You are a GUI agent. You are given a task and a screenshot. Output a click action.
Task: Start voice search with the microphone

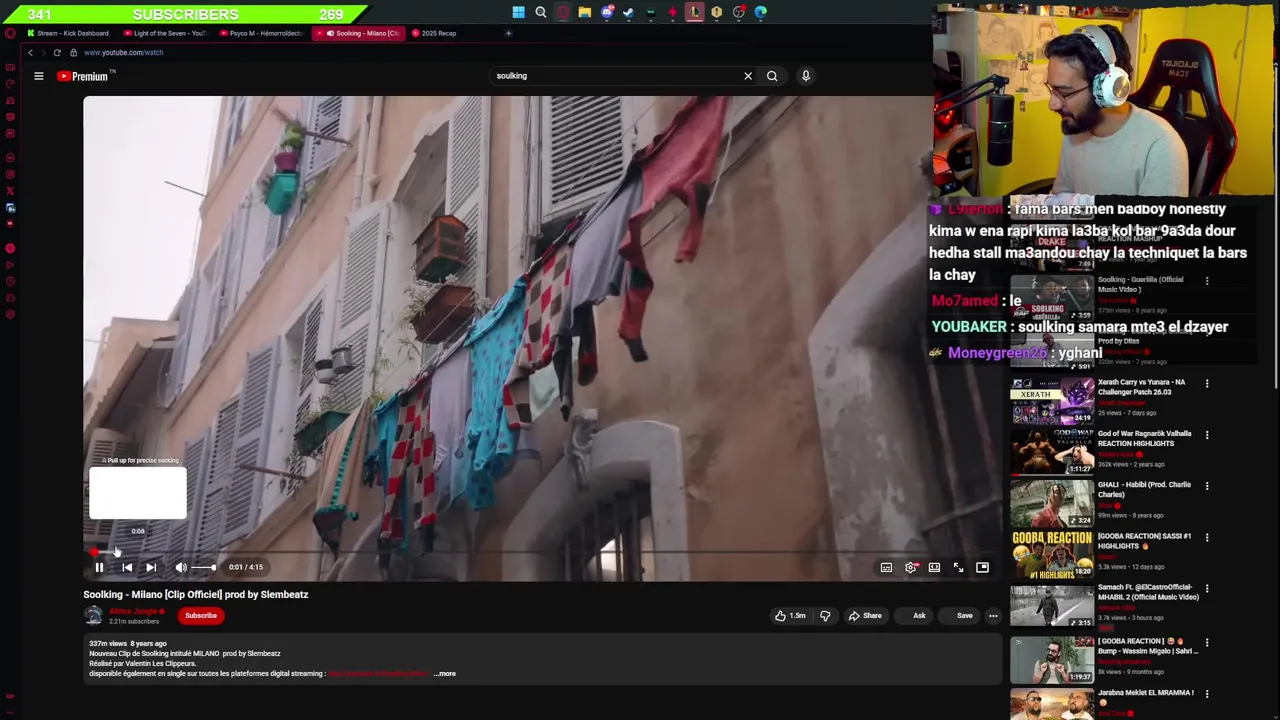click(806, 76)
